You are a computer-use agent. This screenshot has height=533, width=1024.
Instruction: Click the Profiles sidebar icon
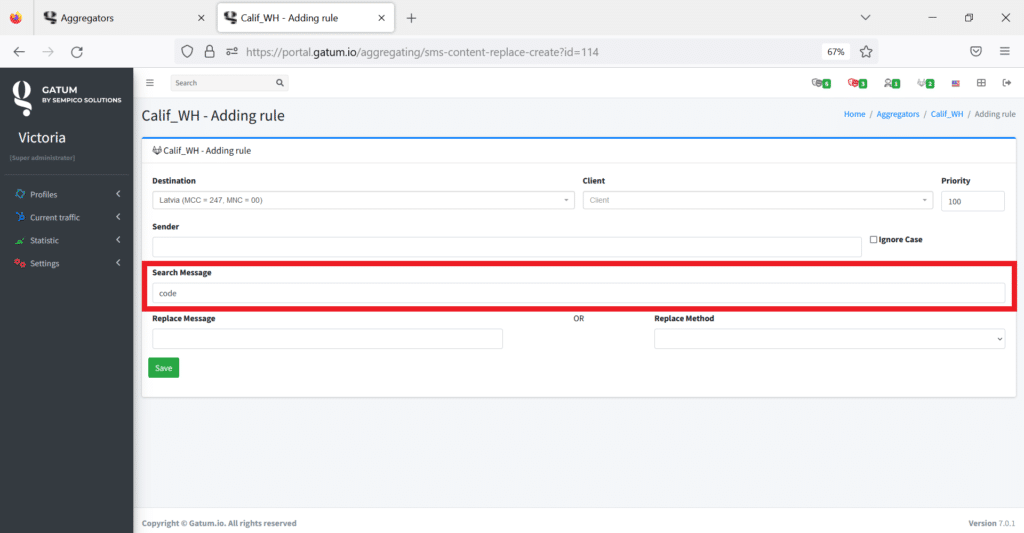[x=20, y=194]
